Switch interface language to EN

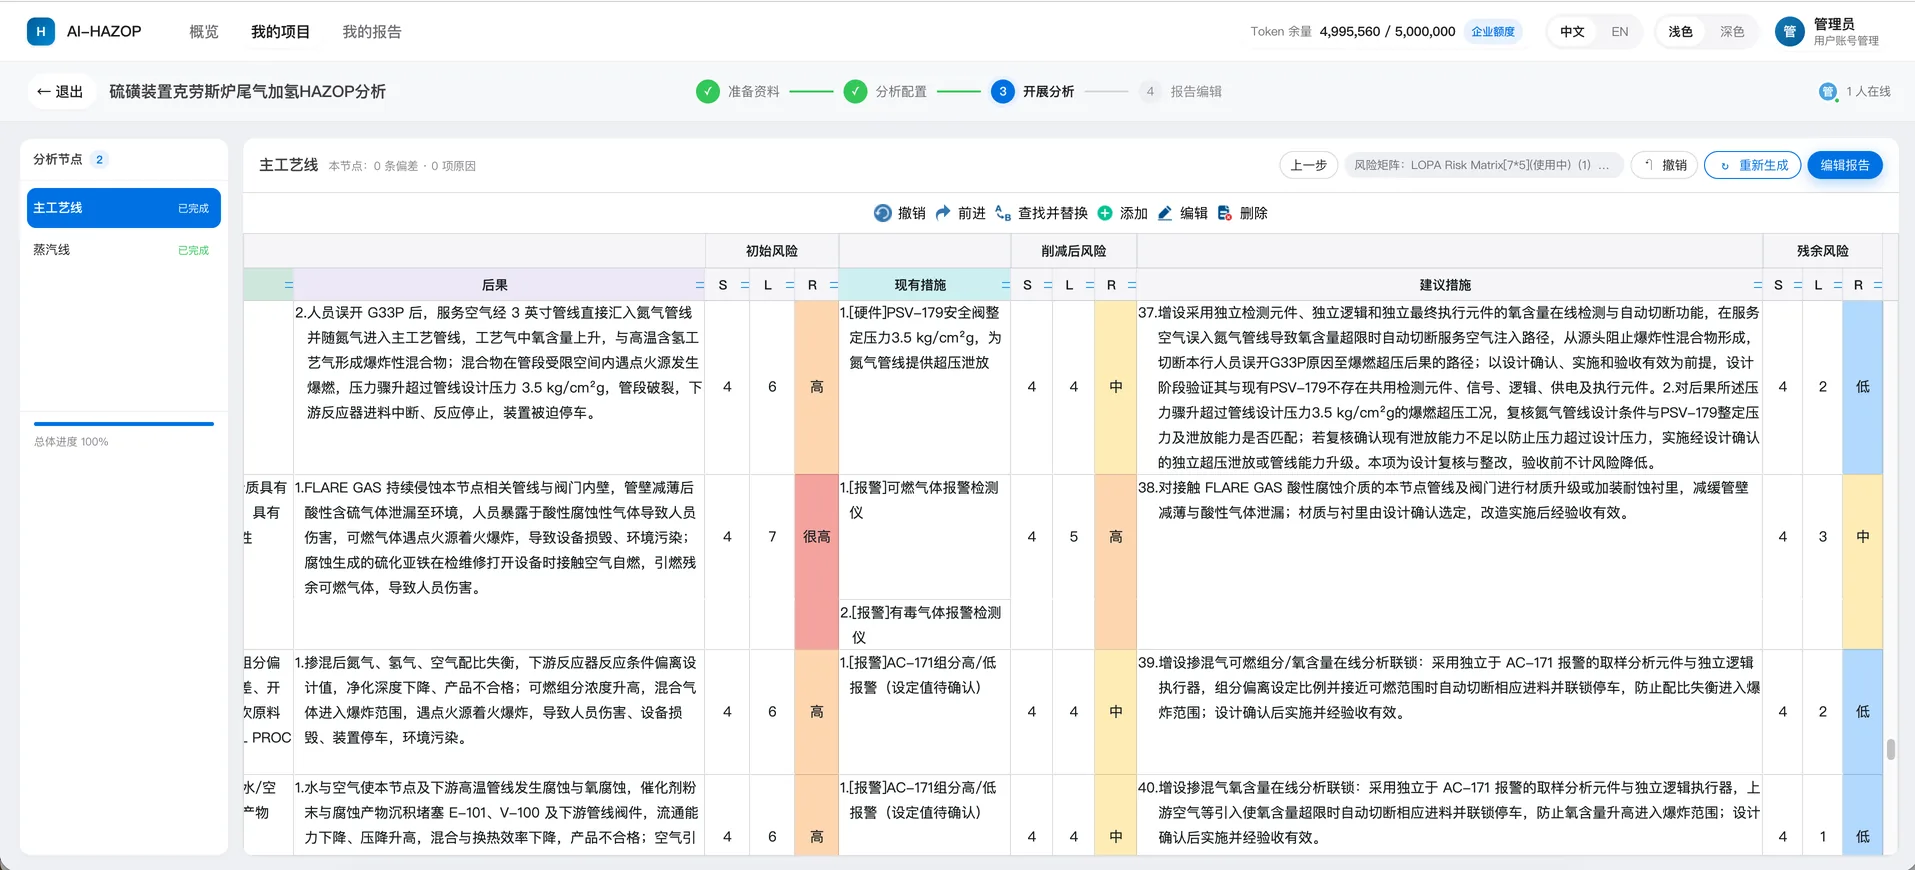coord(1620,32)
